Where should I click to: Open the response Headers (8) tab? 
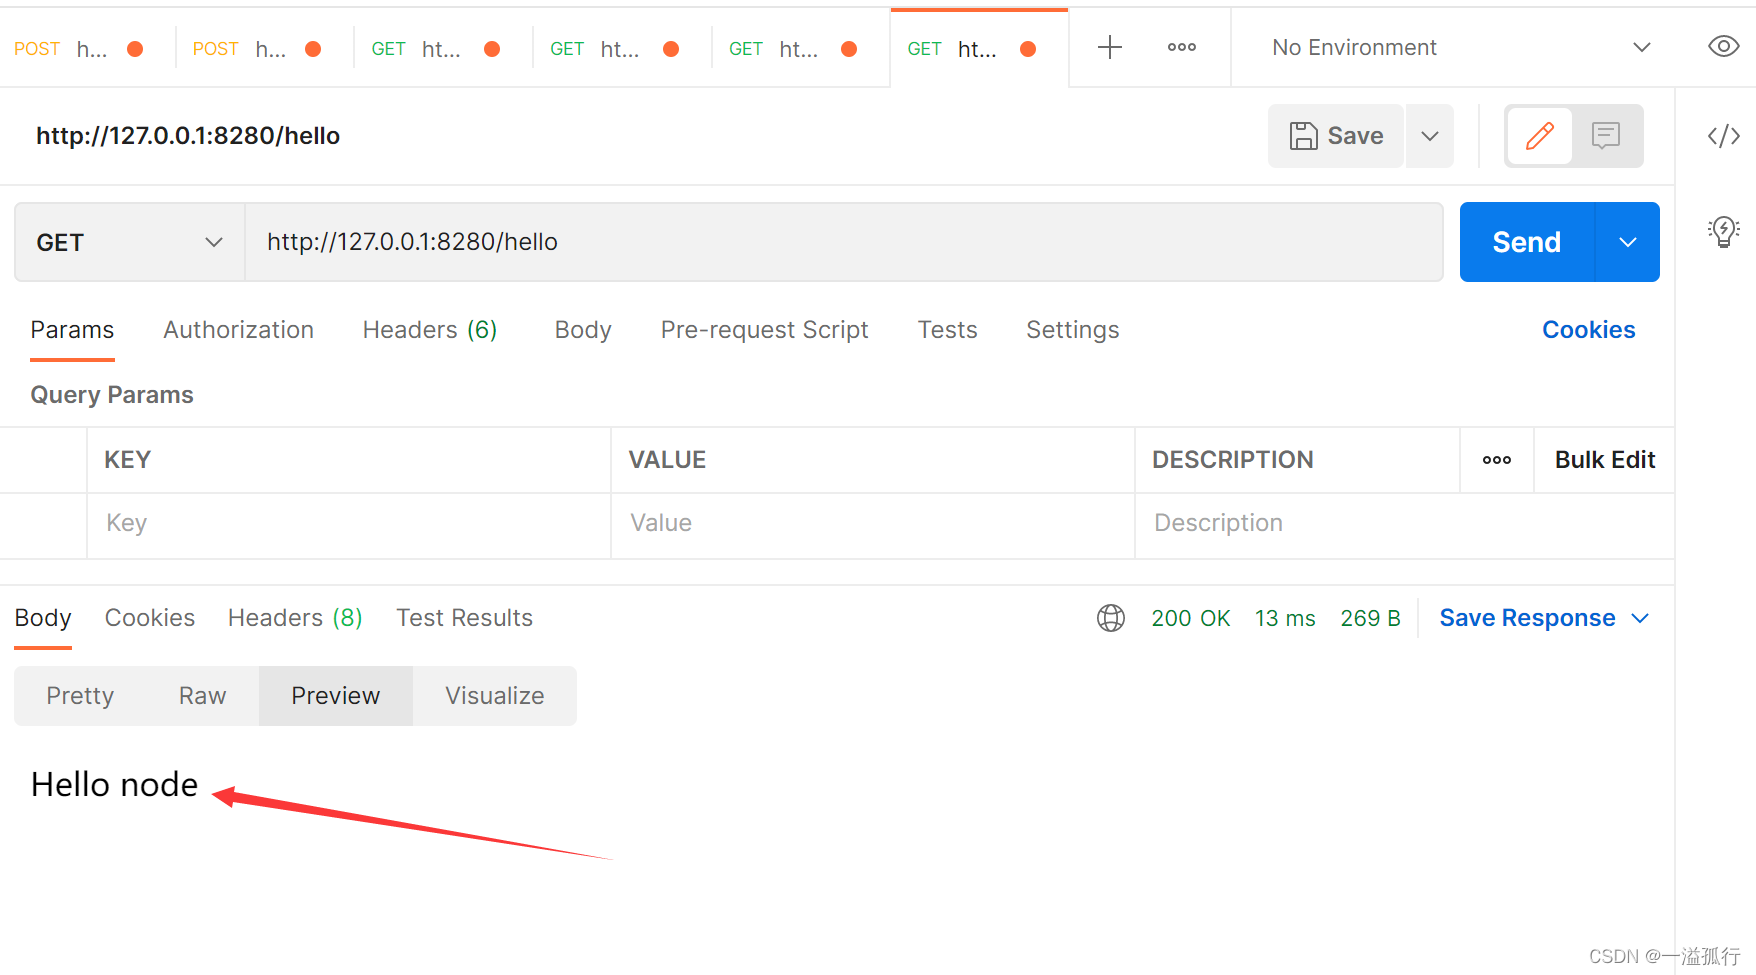[x=295, y=618]
